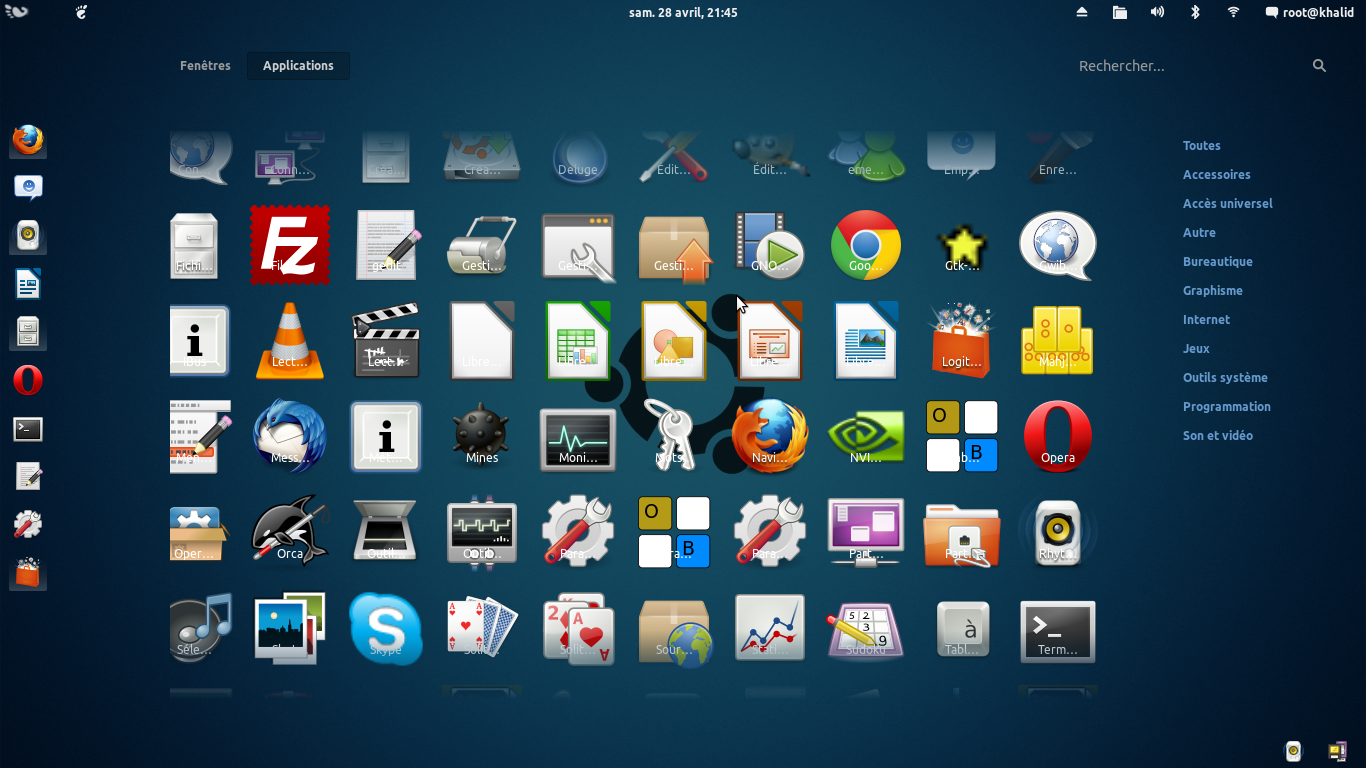
Task: Open the plain blank LibreOffice start icon
Action: [482, 341]
